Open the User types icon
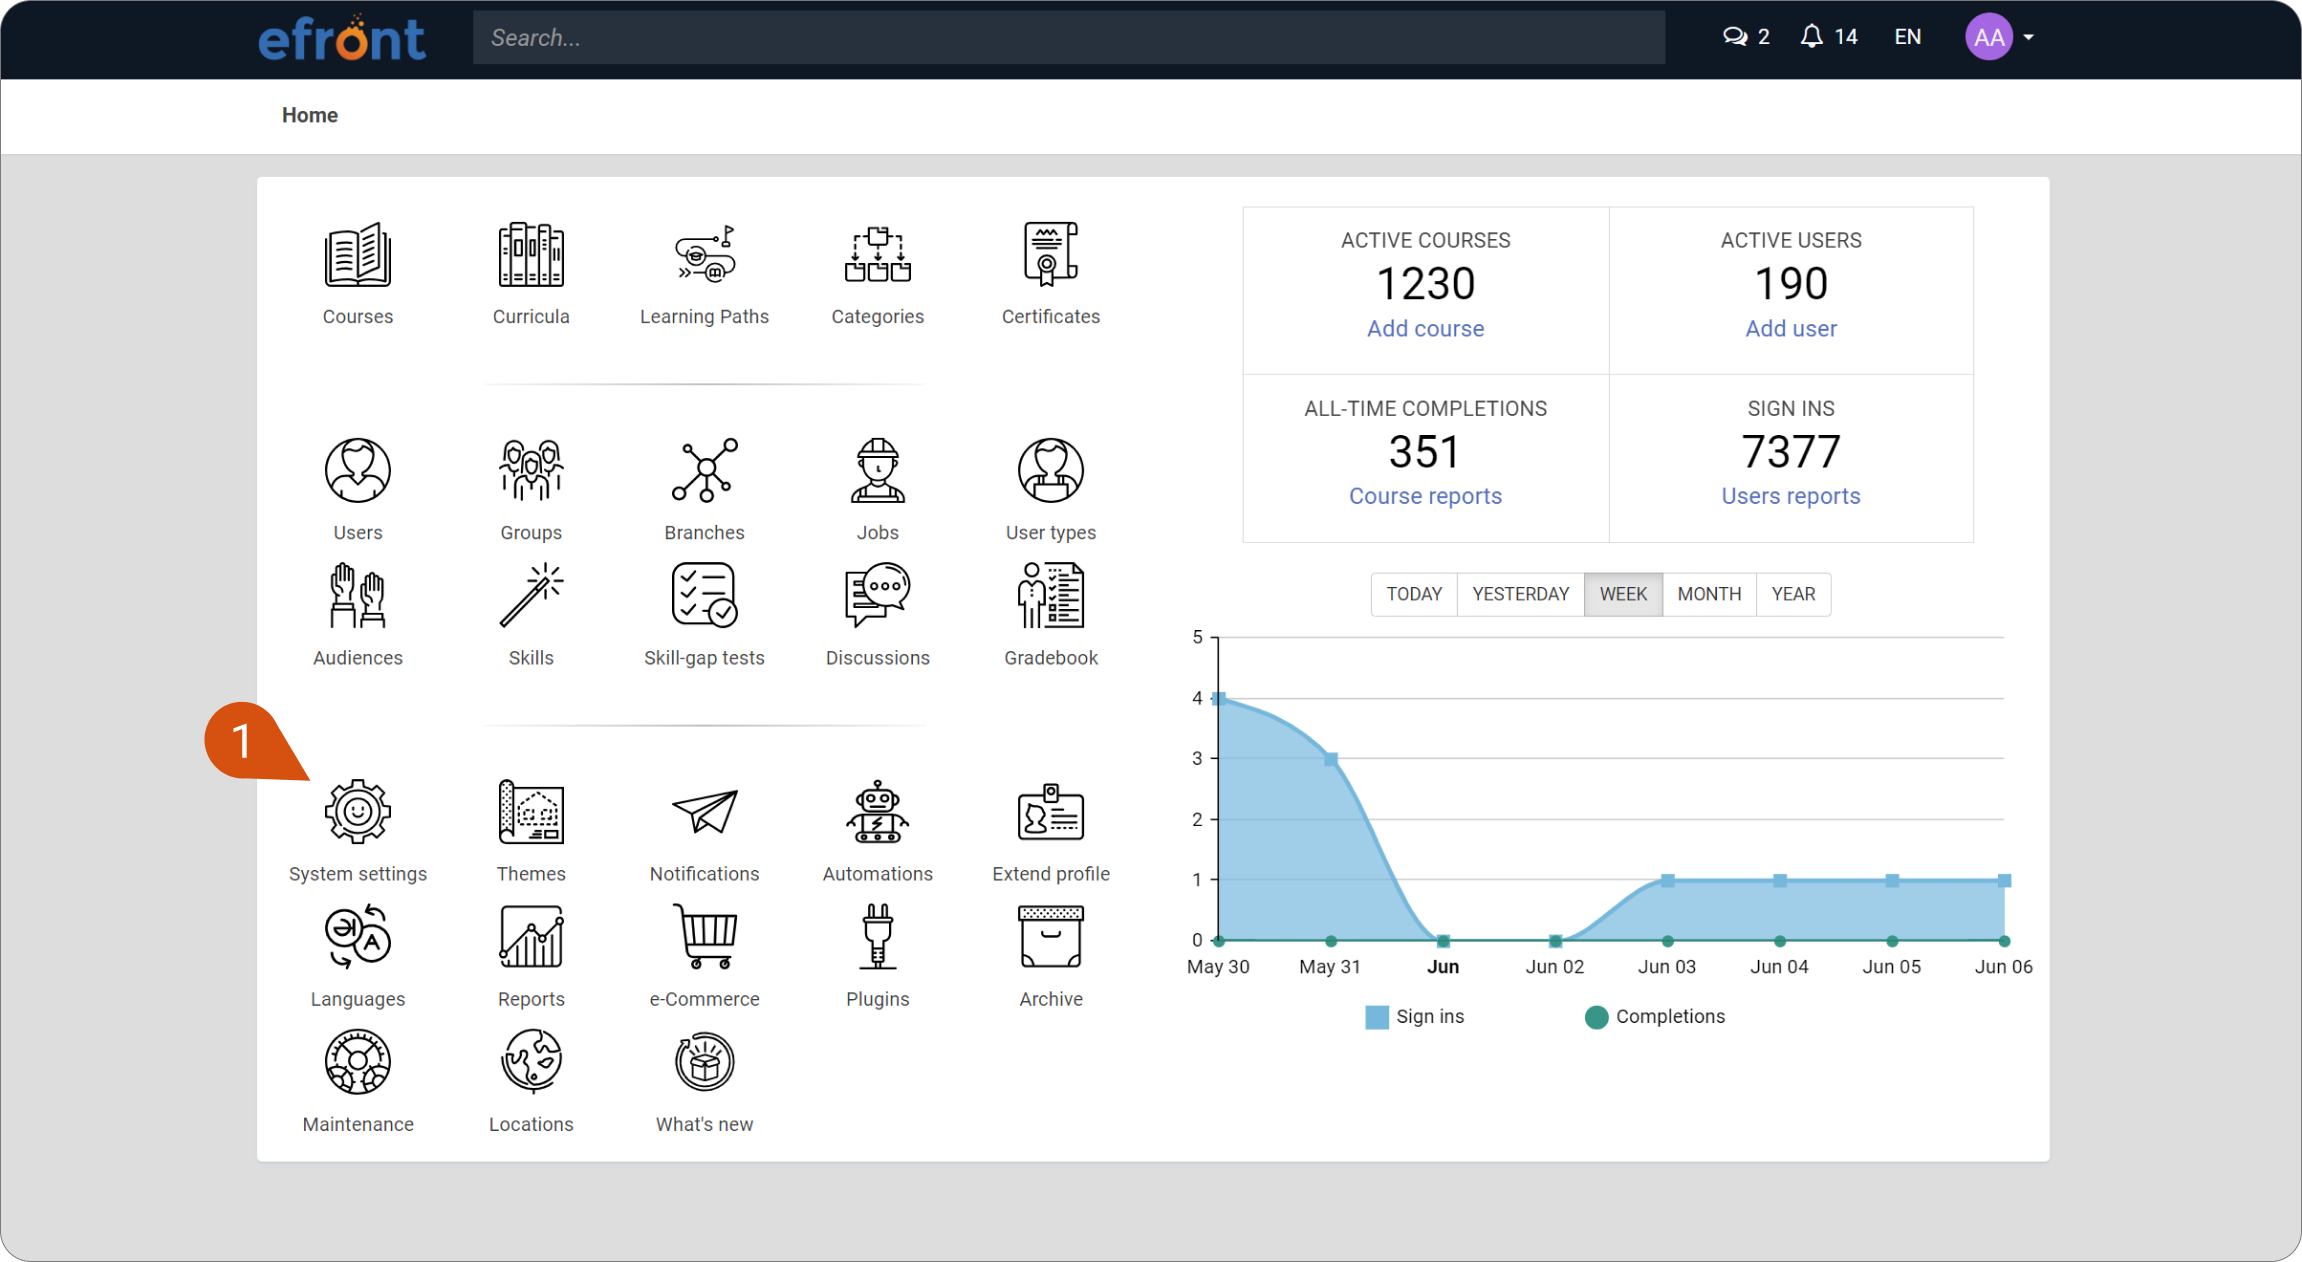This screenshot has width=2302, height=1262. coord(1051,470)
